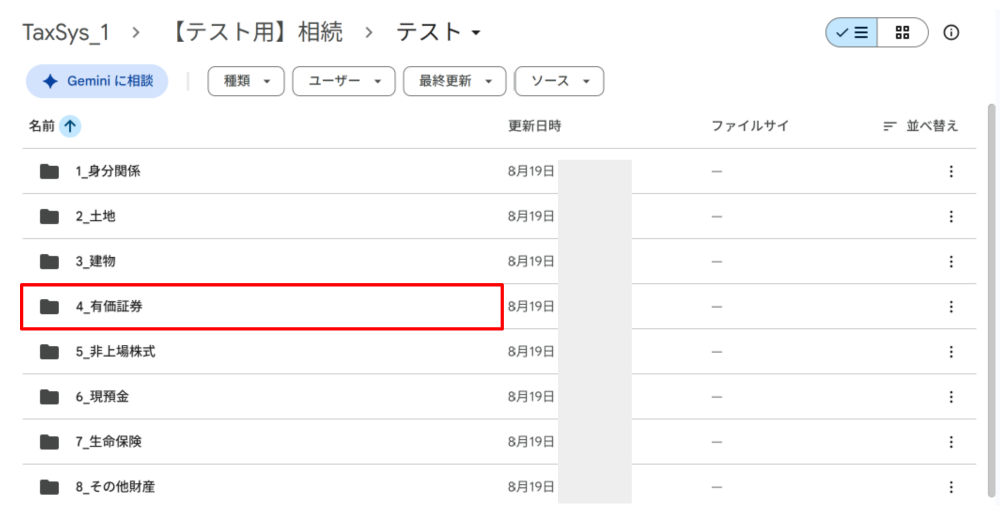Click the 7_生命保険 folder icon
1000x506 pixels.
[49, 442]
